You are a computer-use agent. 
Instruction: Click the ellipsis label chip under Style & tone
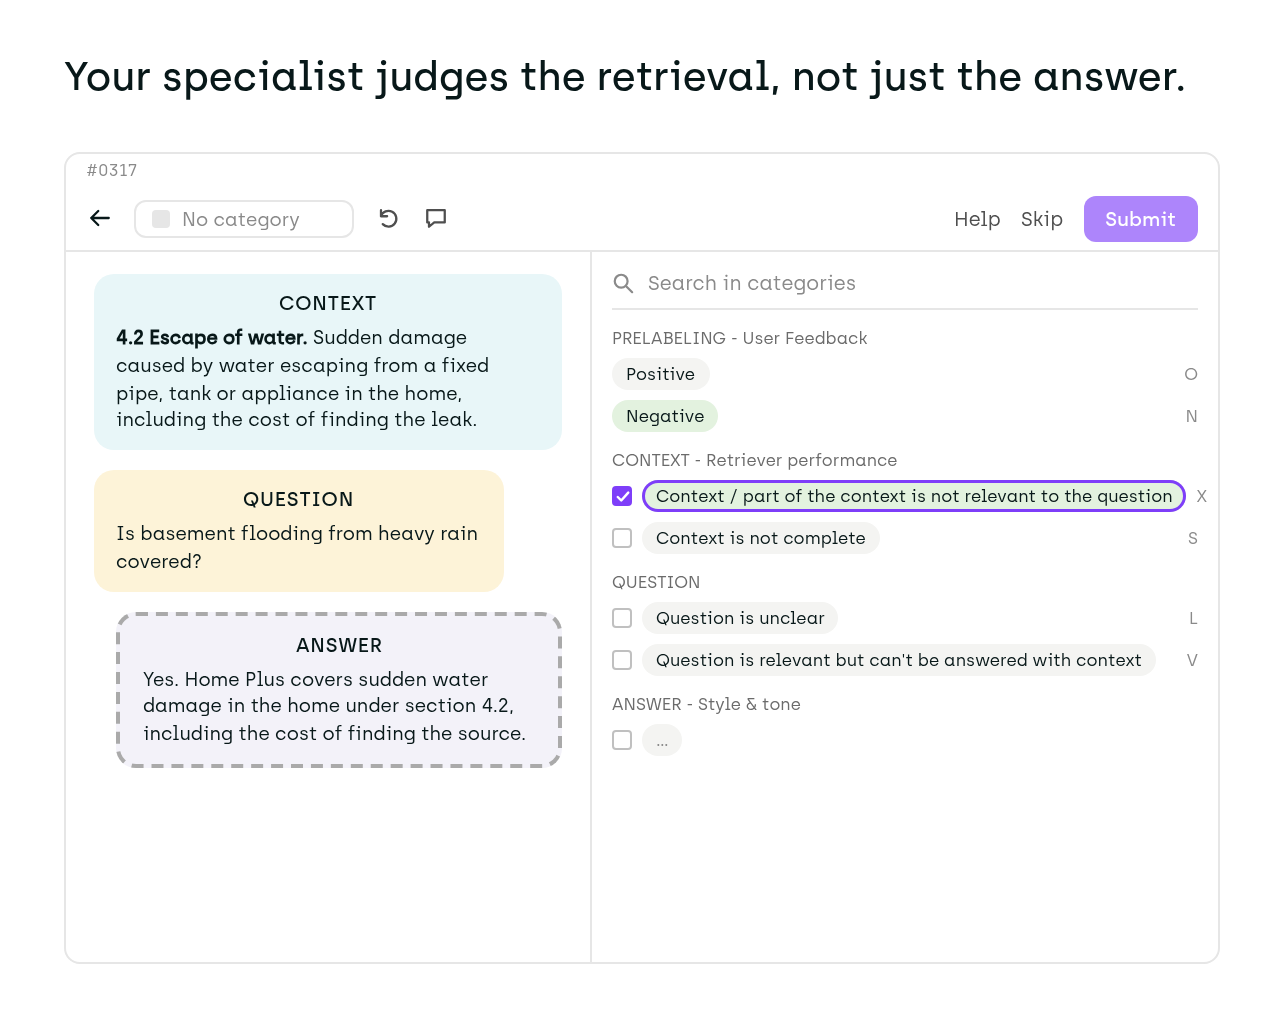click(x=662, y=740)
